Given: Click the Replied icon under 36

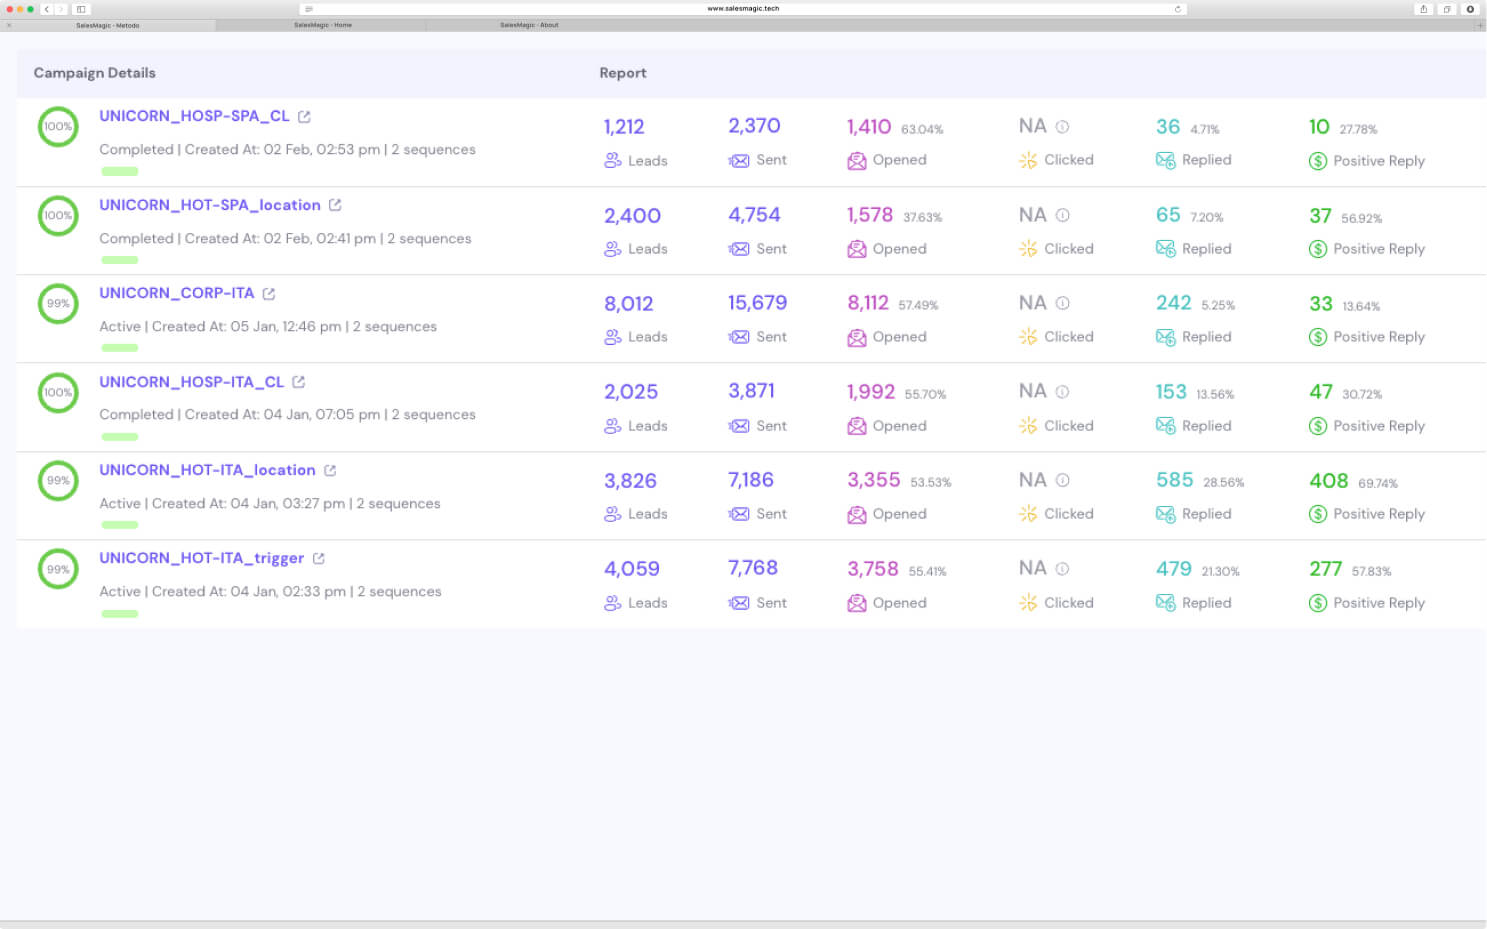Looking at the screenshot, I should pos(1166,160).
